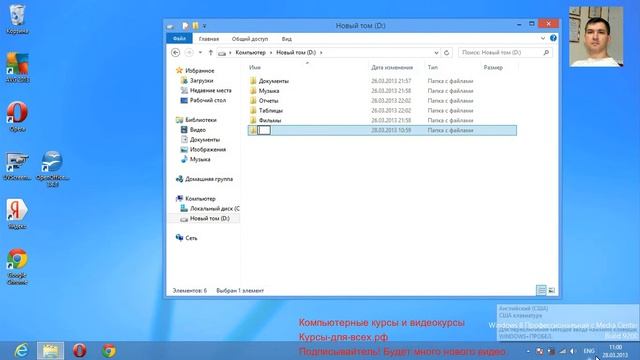Open the recent locations dropdown arrow
The height and width of the screenshot is (360, 640).
200,53
